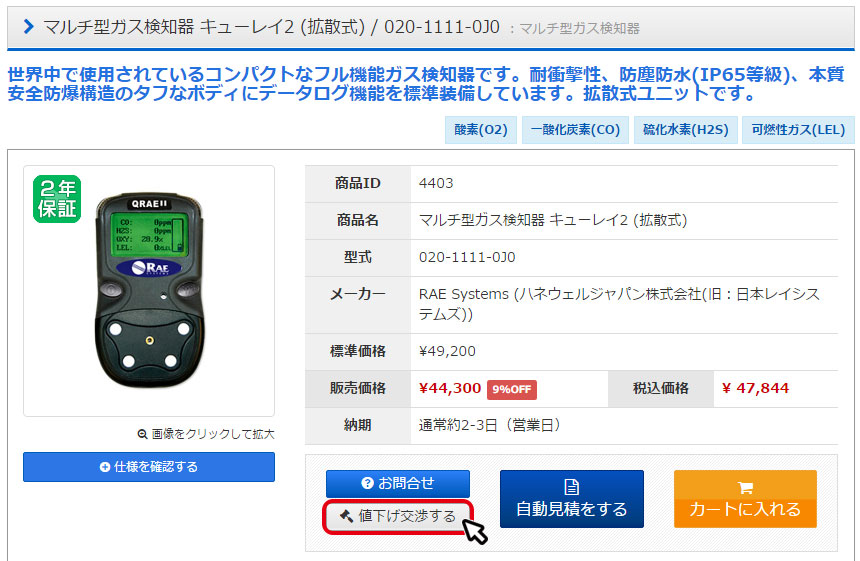
Task: Click the green 2年保証 warranty badge
Action: coord(57,199)
